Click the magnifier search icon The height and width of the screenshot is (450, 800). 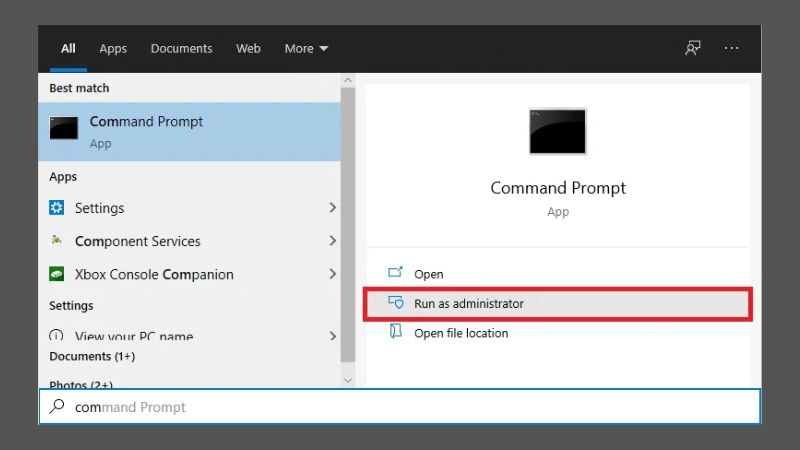pyautogui.click(x=57, y=407)
